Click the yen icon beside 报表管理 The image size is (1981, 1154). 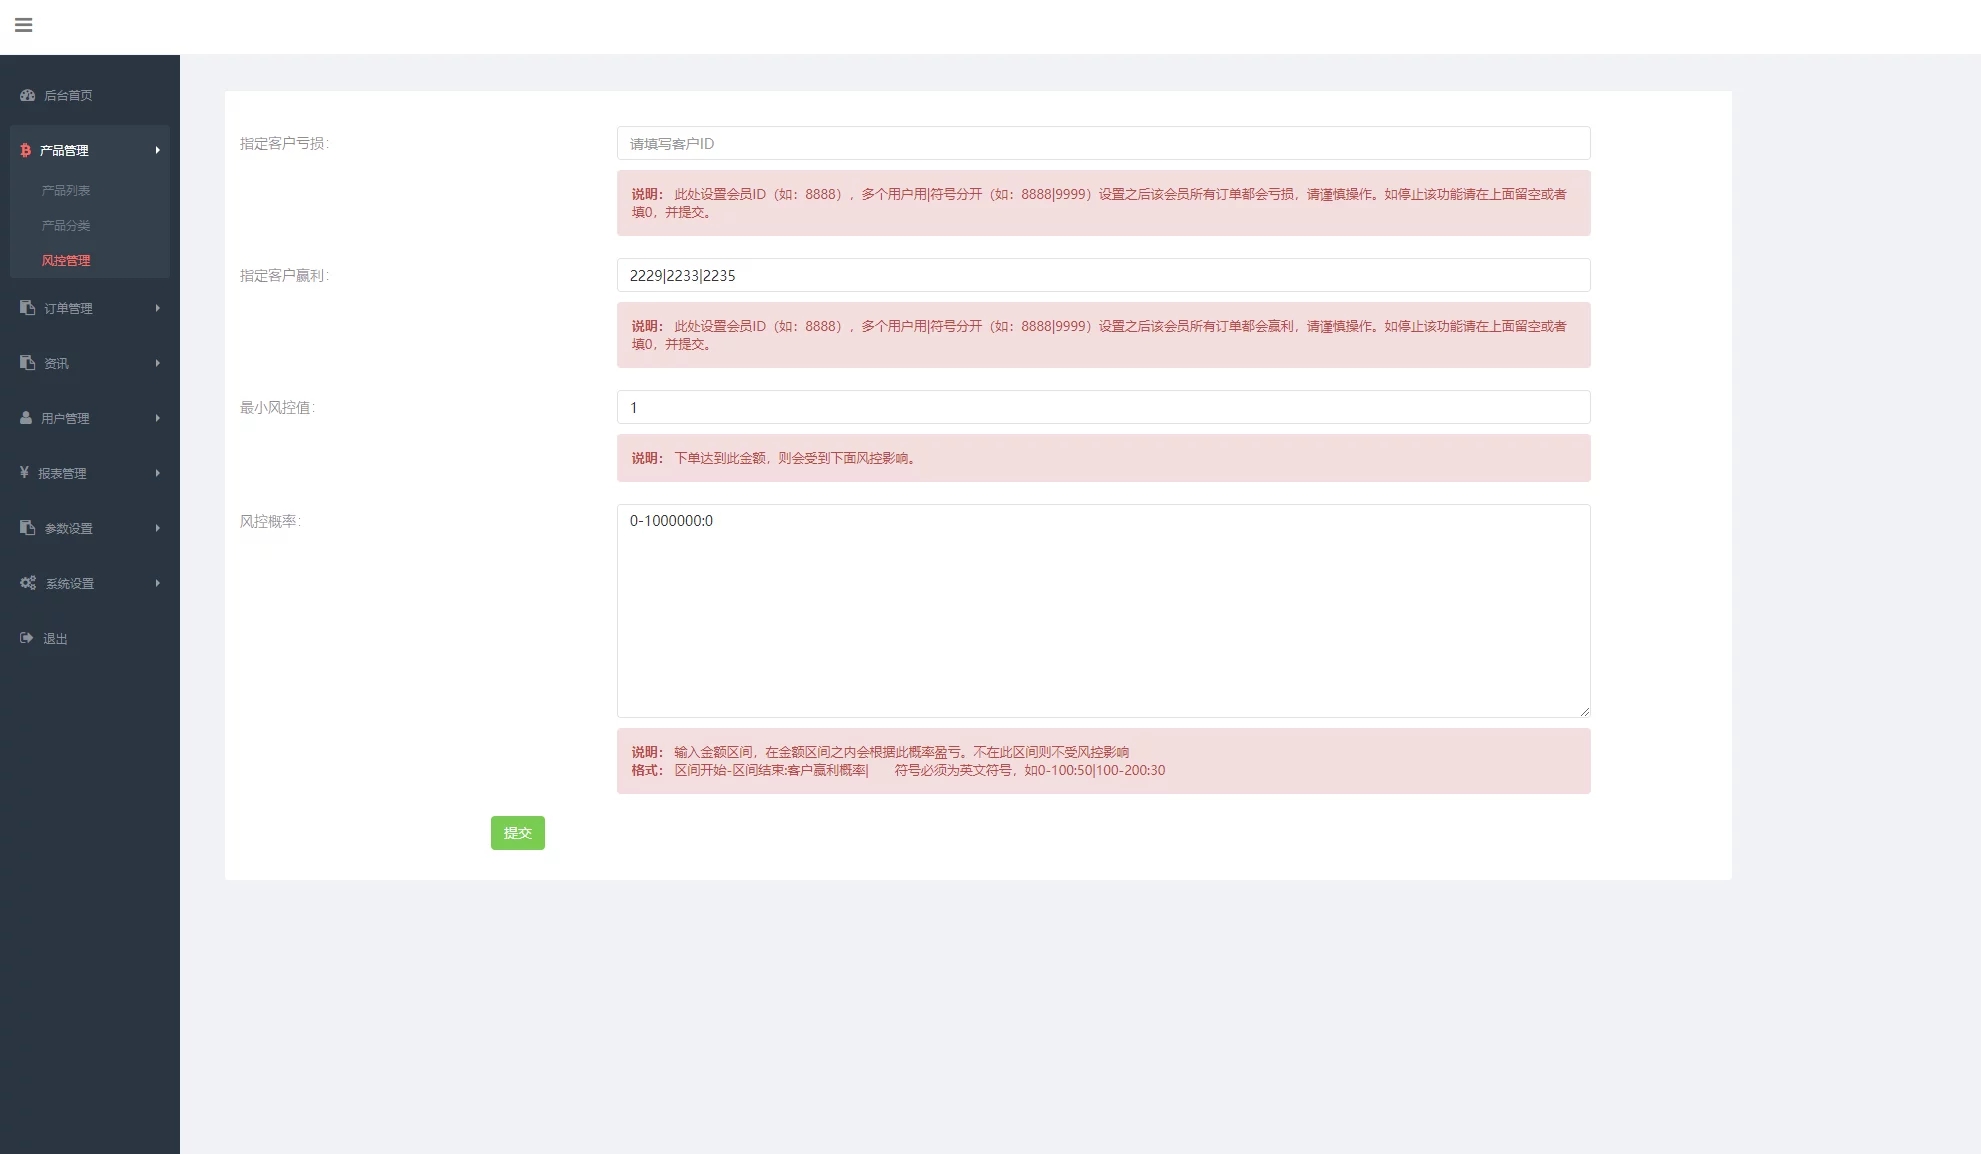tap(24, 472)
